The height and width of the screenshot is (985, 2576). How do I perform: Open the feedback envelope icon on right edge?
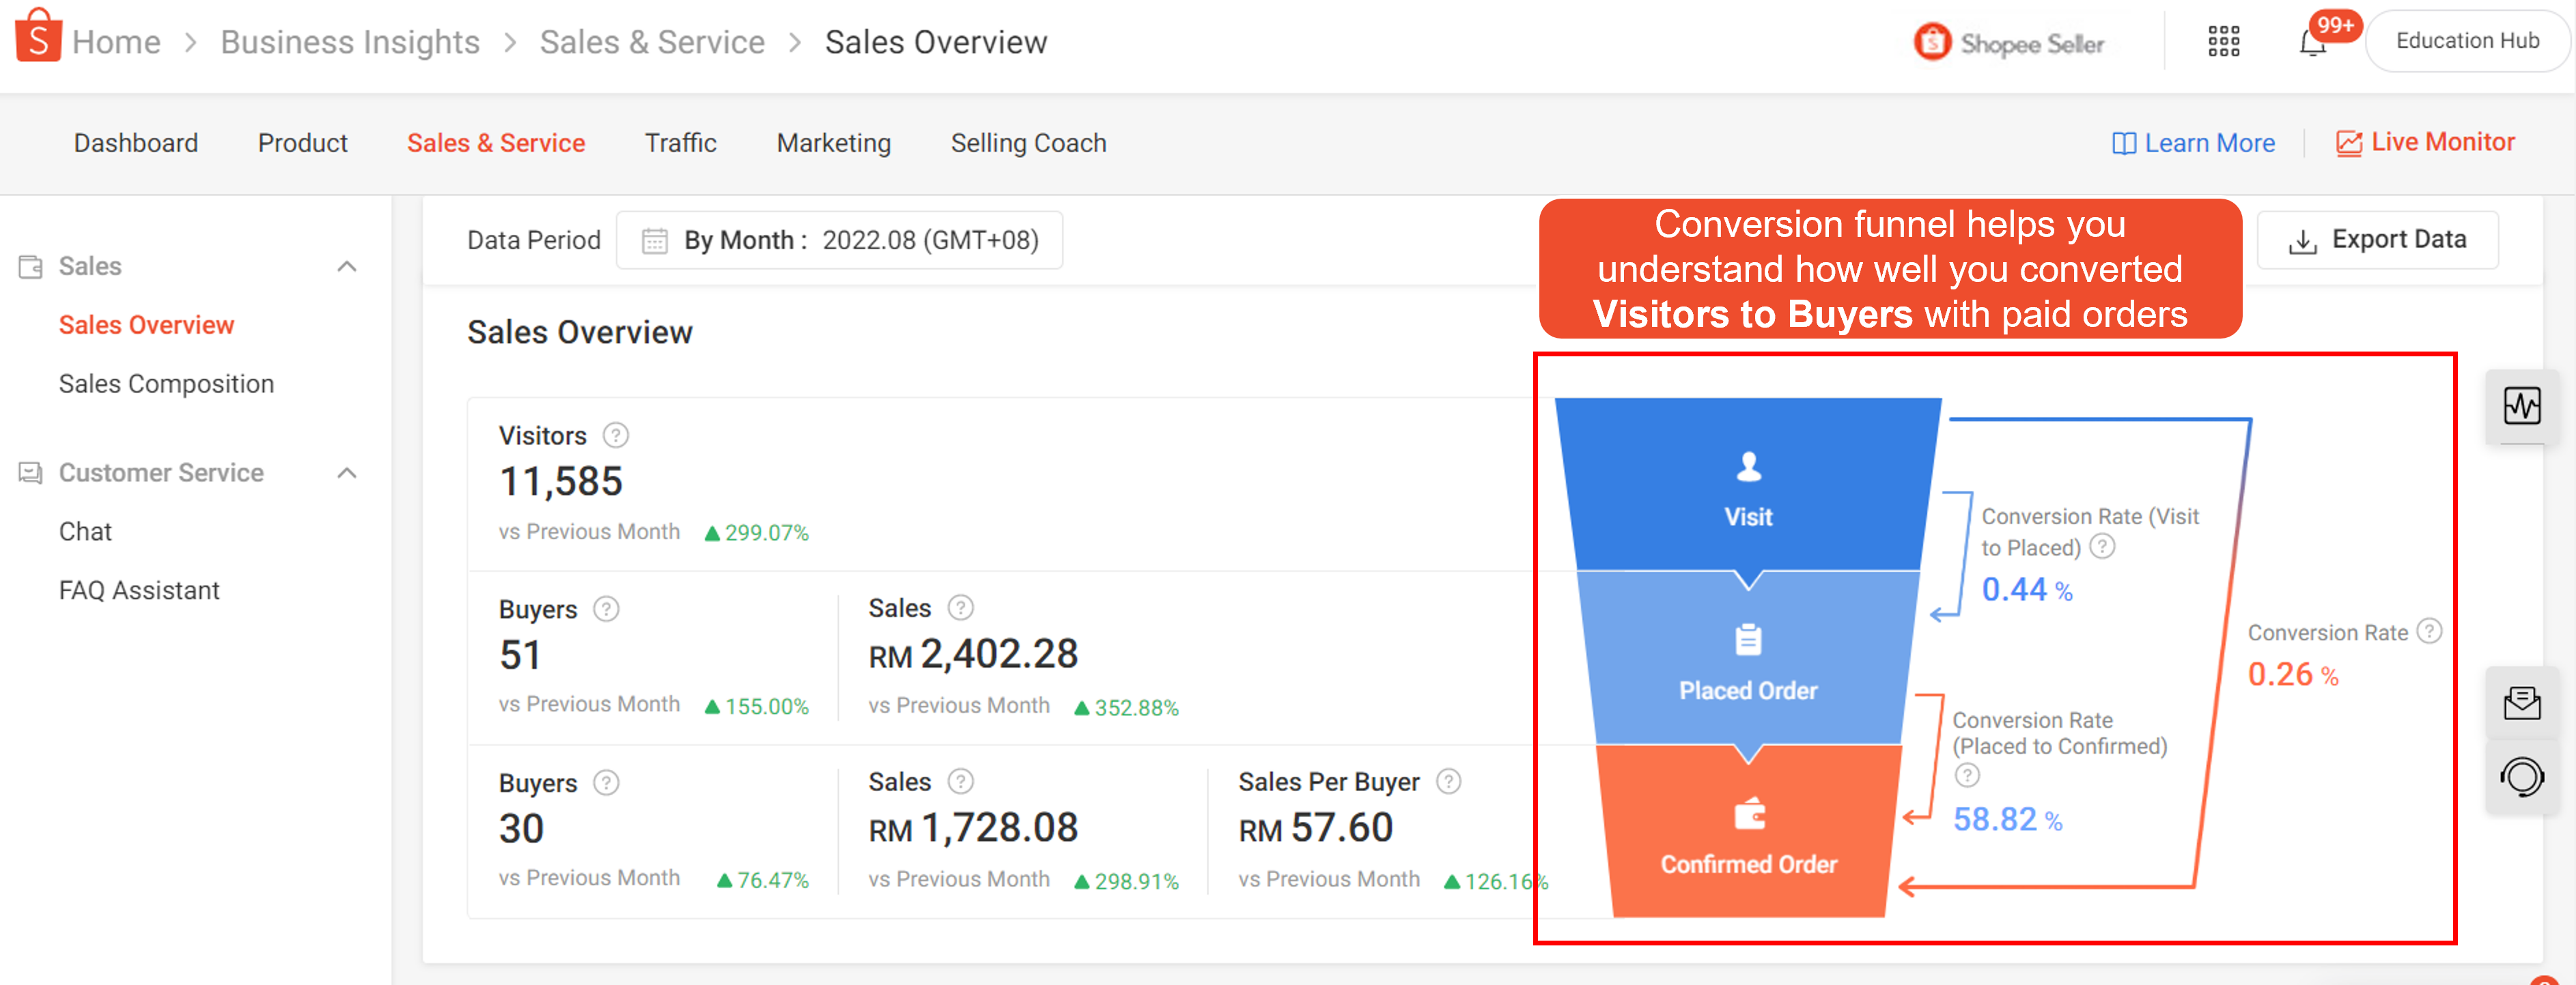pyautogui.click(x=2522, y=703)
